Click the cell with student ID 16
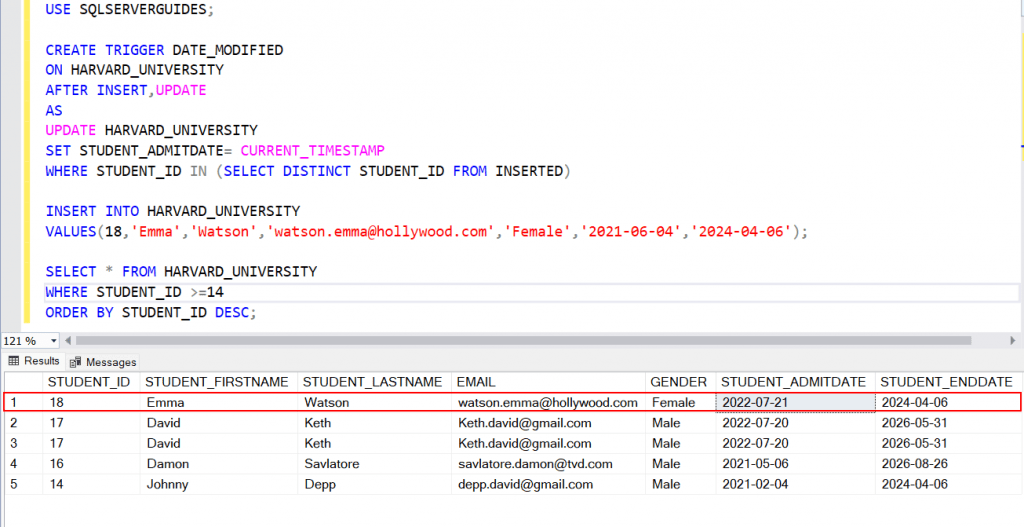The image size is (1024, 527). click(91, 464)
